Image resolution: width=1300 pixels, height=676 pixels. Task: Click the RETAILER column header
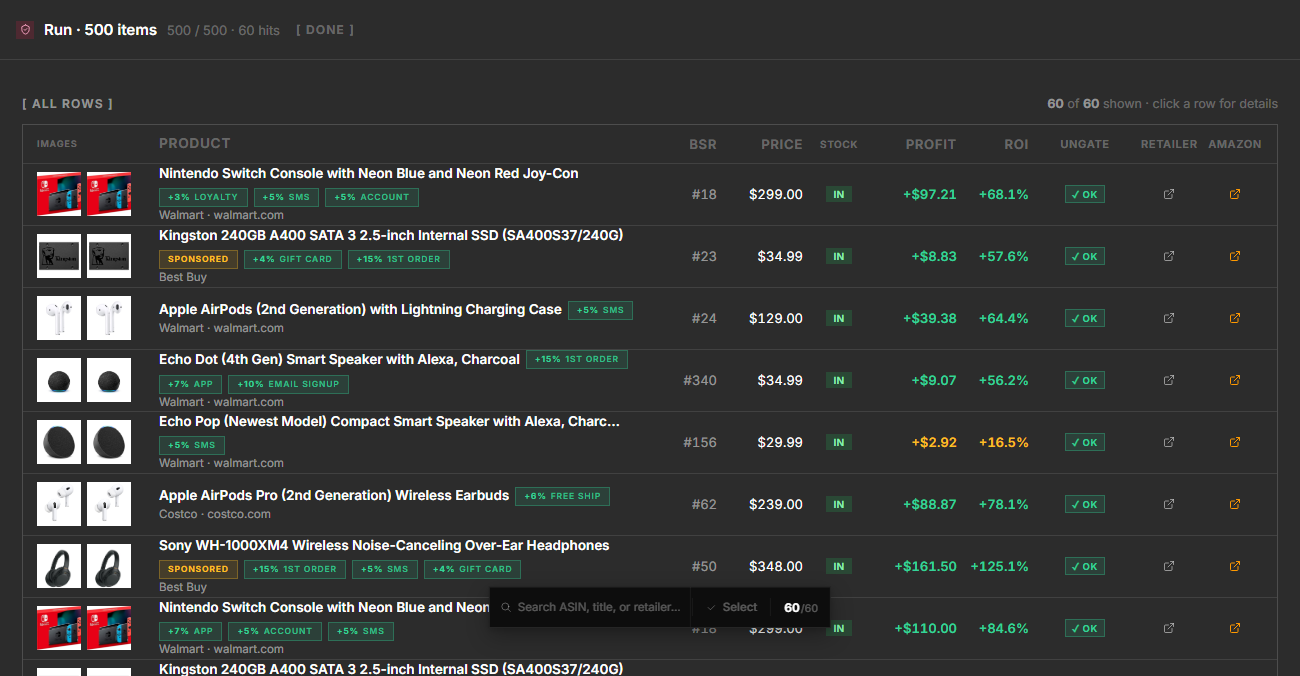click(x=1169, y=144)
